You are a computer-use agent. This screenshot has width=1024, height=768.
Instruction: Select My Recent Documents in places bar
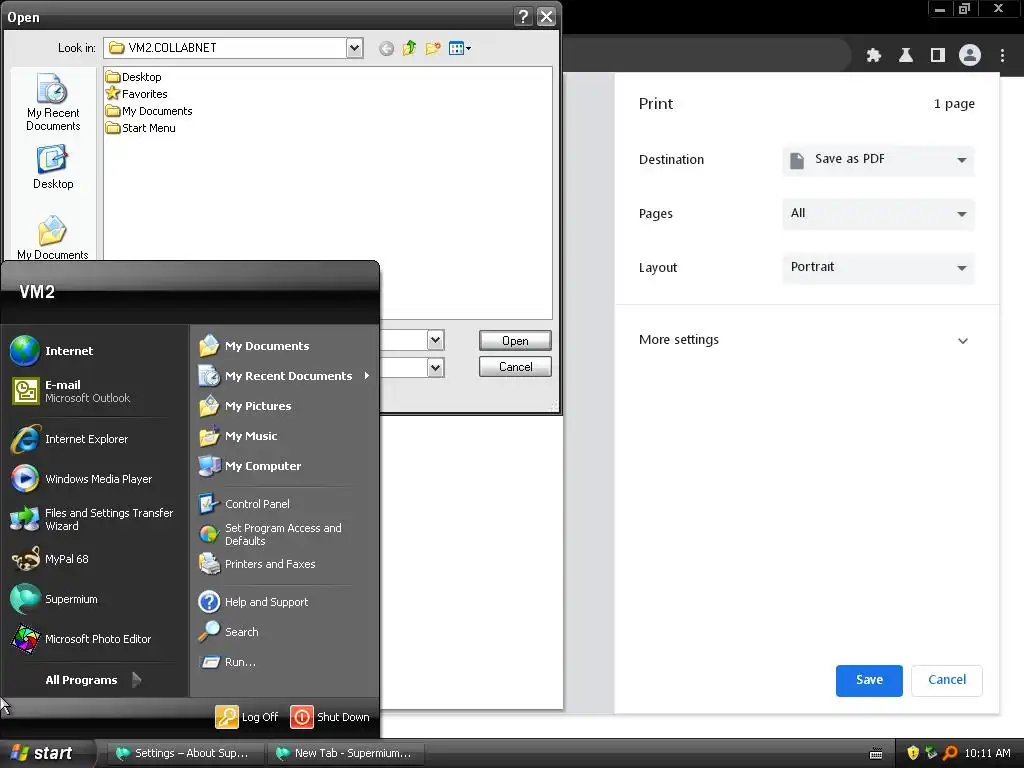pos(53,103)
